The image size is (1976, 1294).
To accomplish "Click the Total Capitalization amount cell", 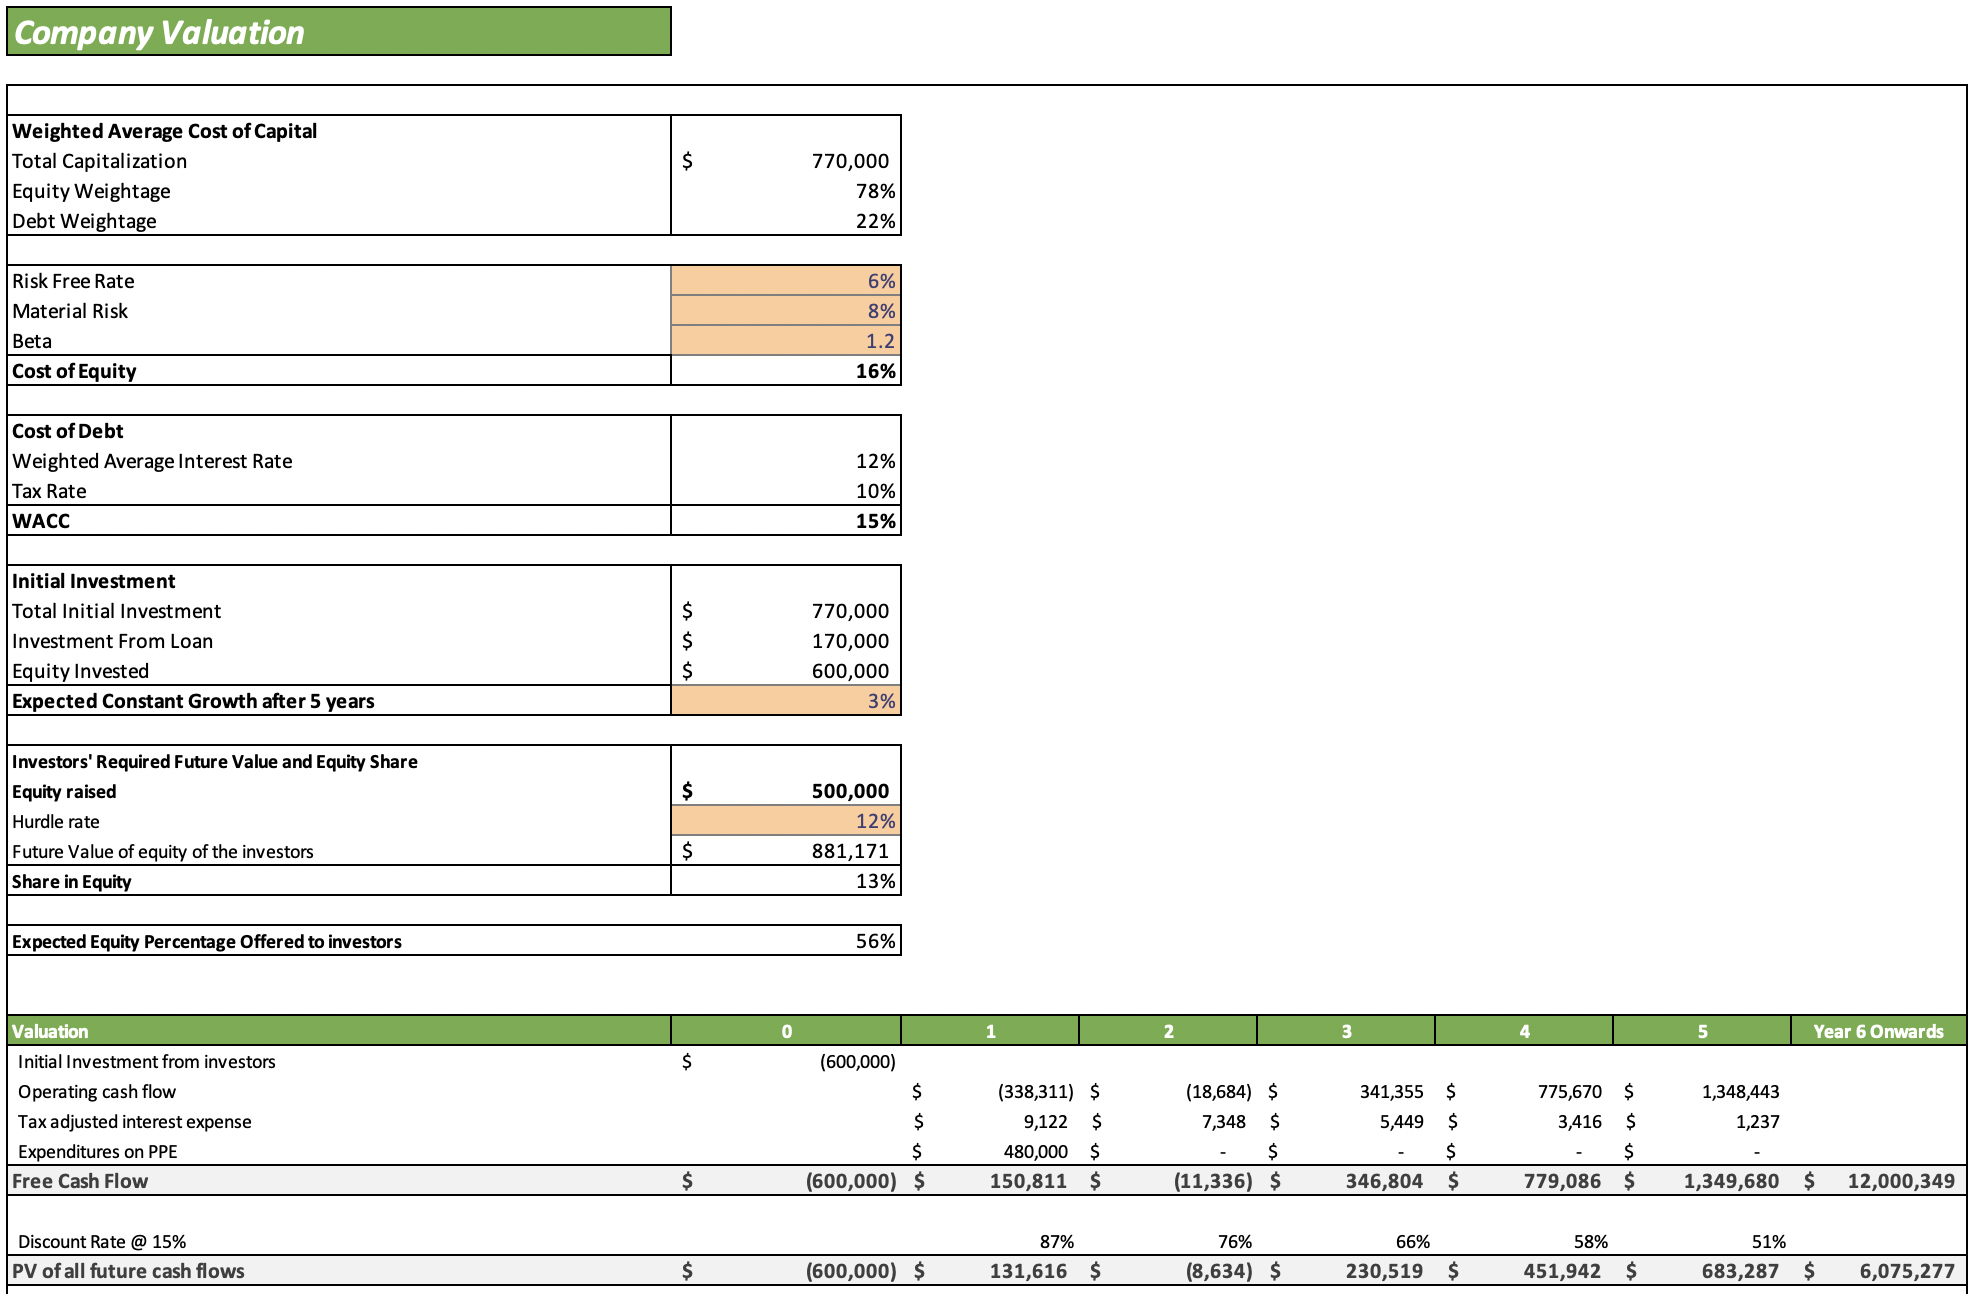I will [787, 160].
